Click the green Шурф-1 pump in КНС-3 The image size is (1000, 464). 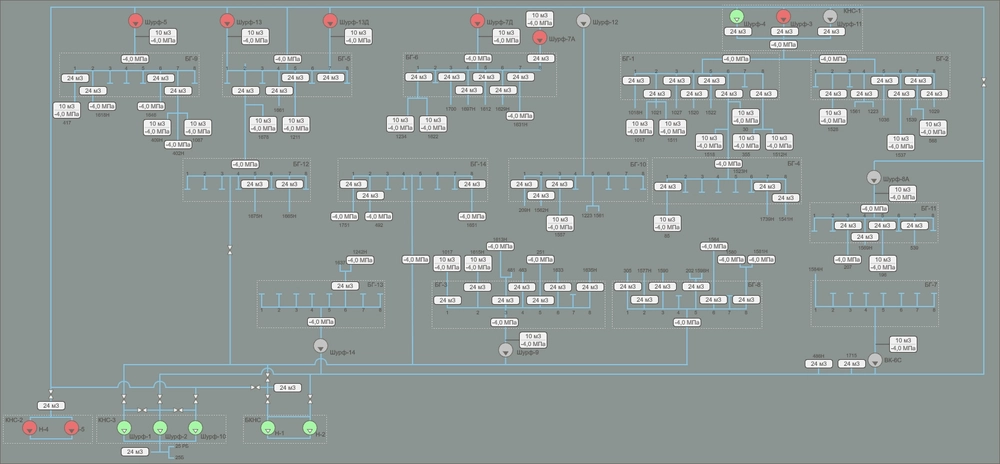point(125,428)
